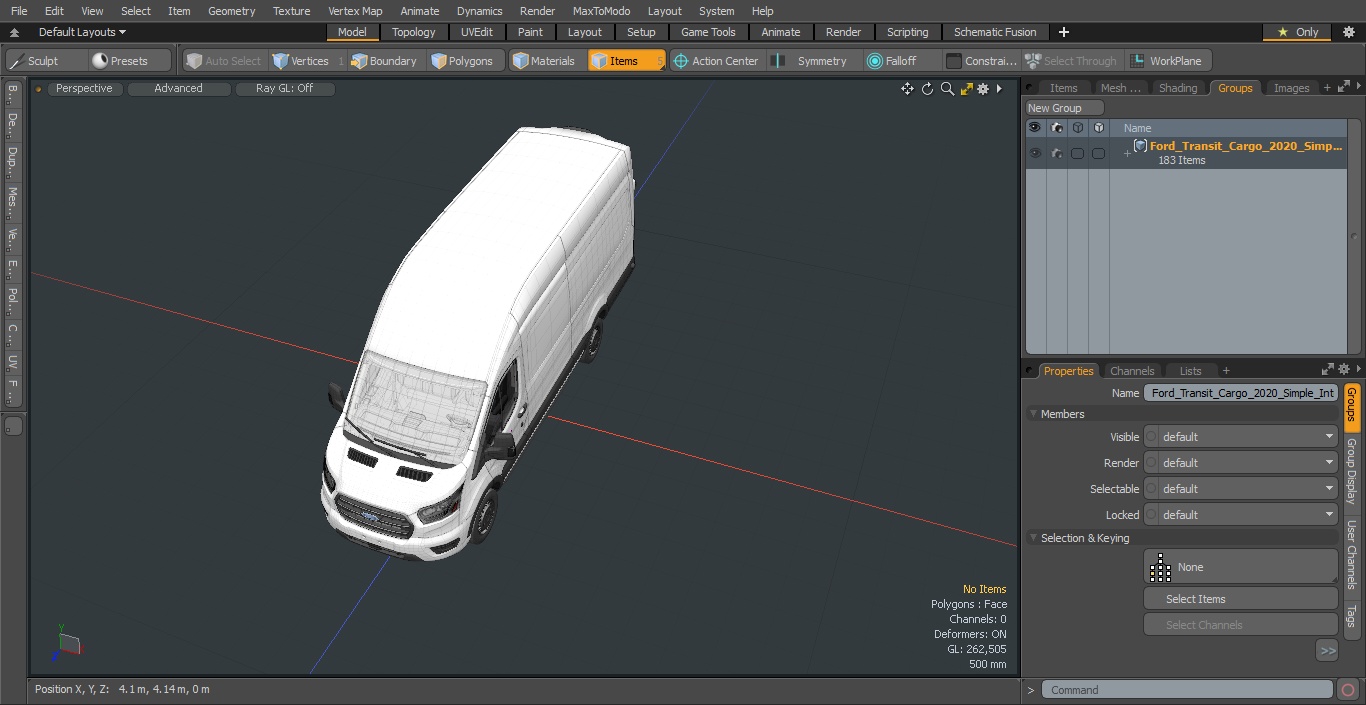Screen dimensions: 1366x705
Task: Open the Group Display vertical tab
Action: (1351, 471)
